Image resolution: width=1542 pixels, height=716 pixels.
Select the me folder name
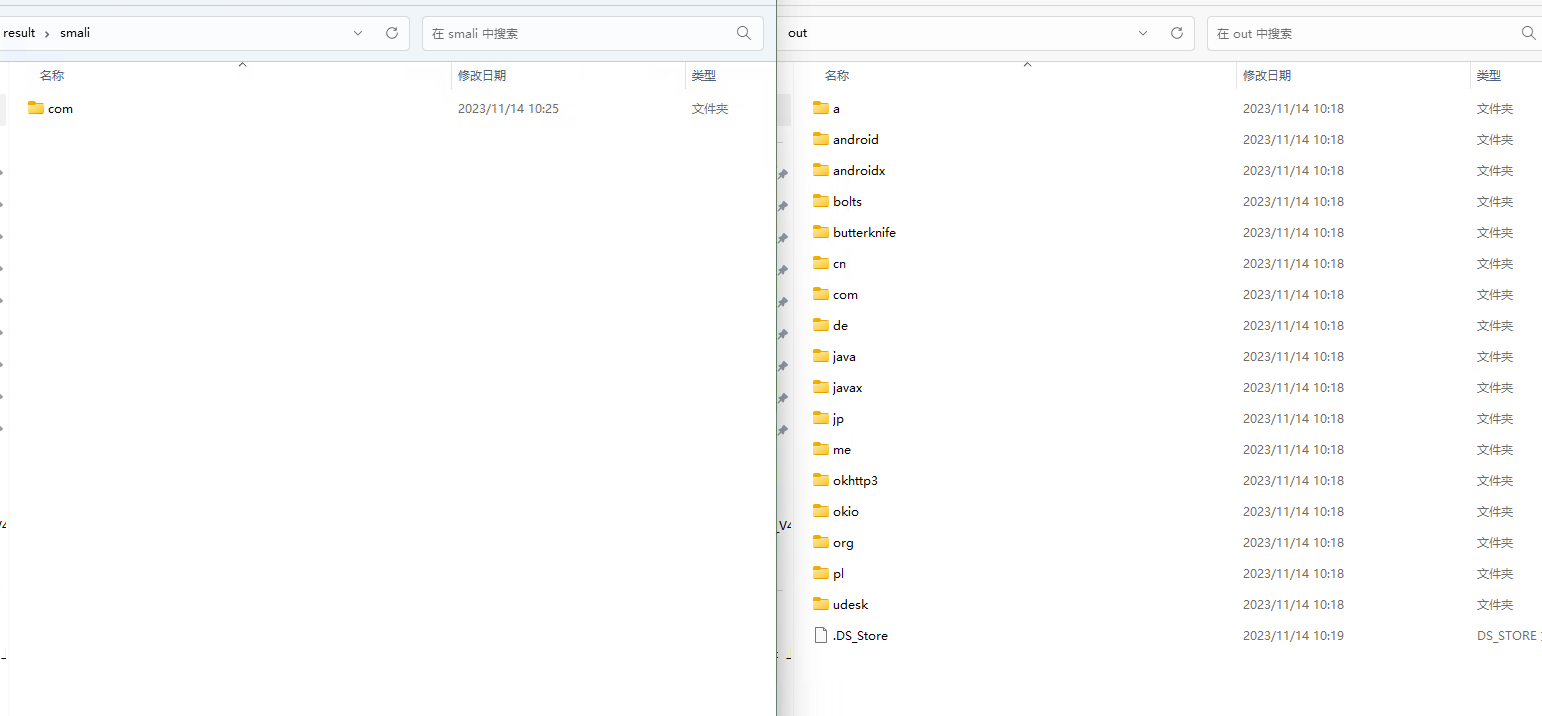842,450
